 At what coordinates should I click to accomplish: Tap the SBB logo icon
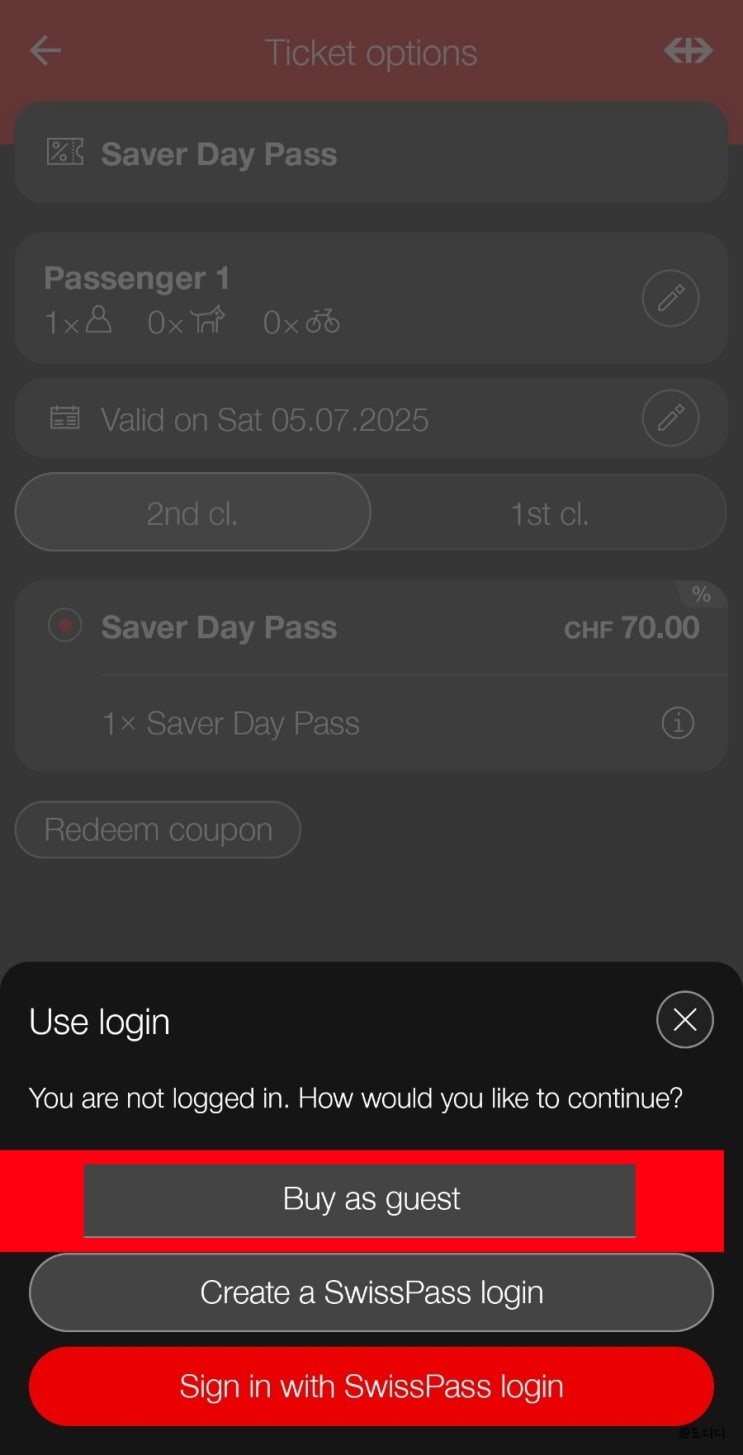pos(688,51)
